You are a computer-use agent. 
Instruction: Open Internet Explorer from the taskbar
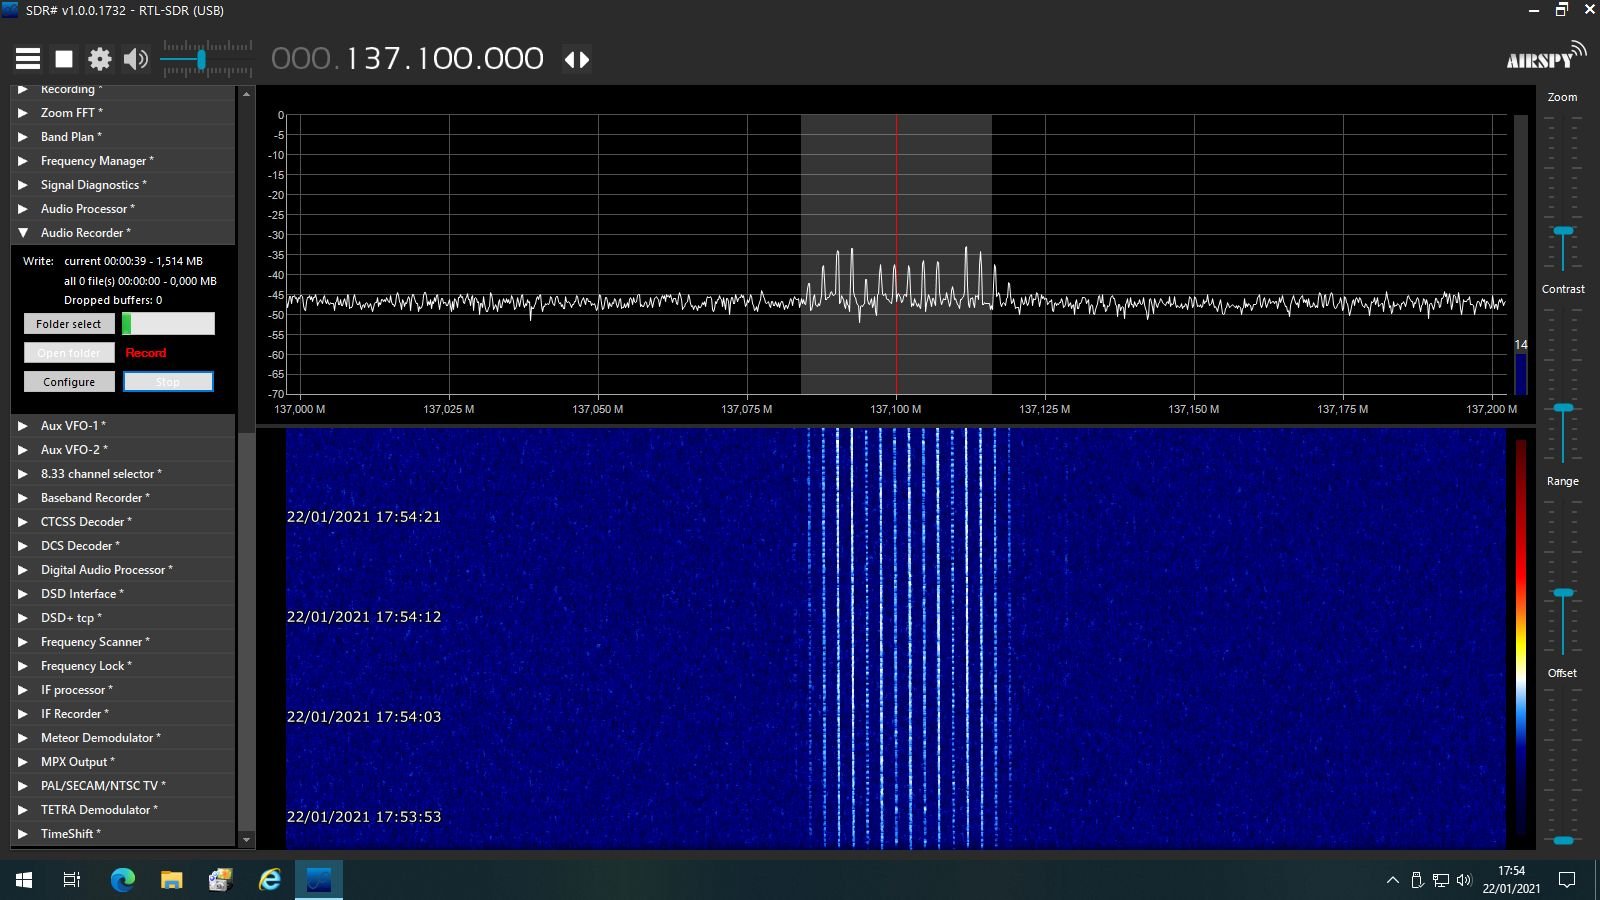click(x=270, y=880)
